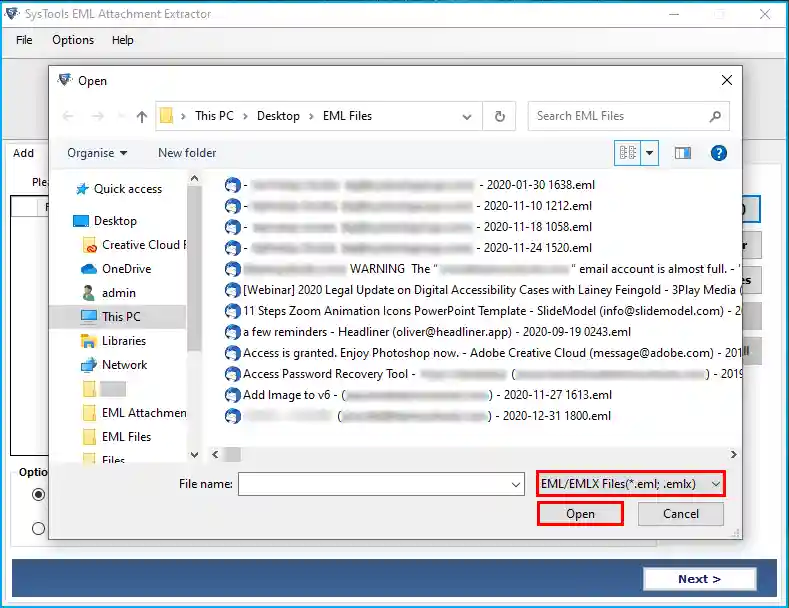Refresh the EML Files folder
Screen dimensions: 789x608
pyautogui.click(x=499, y=116)
